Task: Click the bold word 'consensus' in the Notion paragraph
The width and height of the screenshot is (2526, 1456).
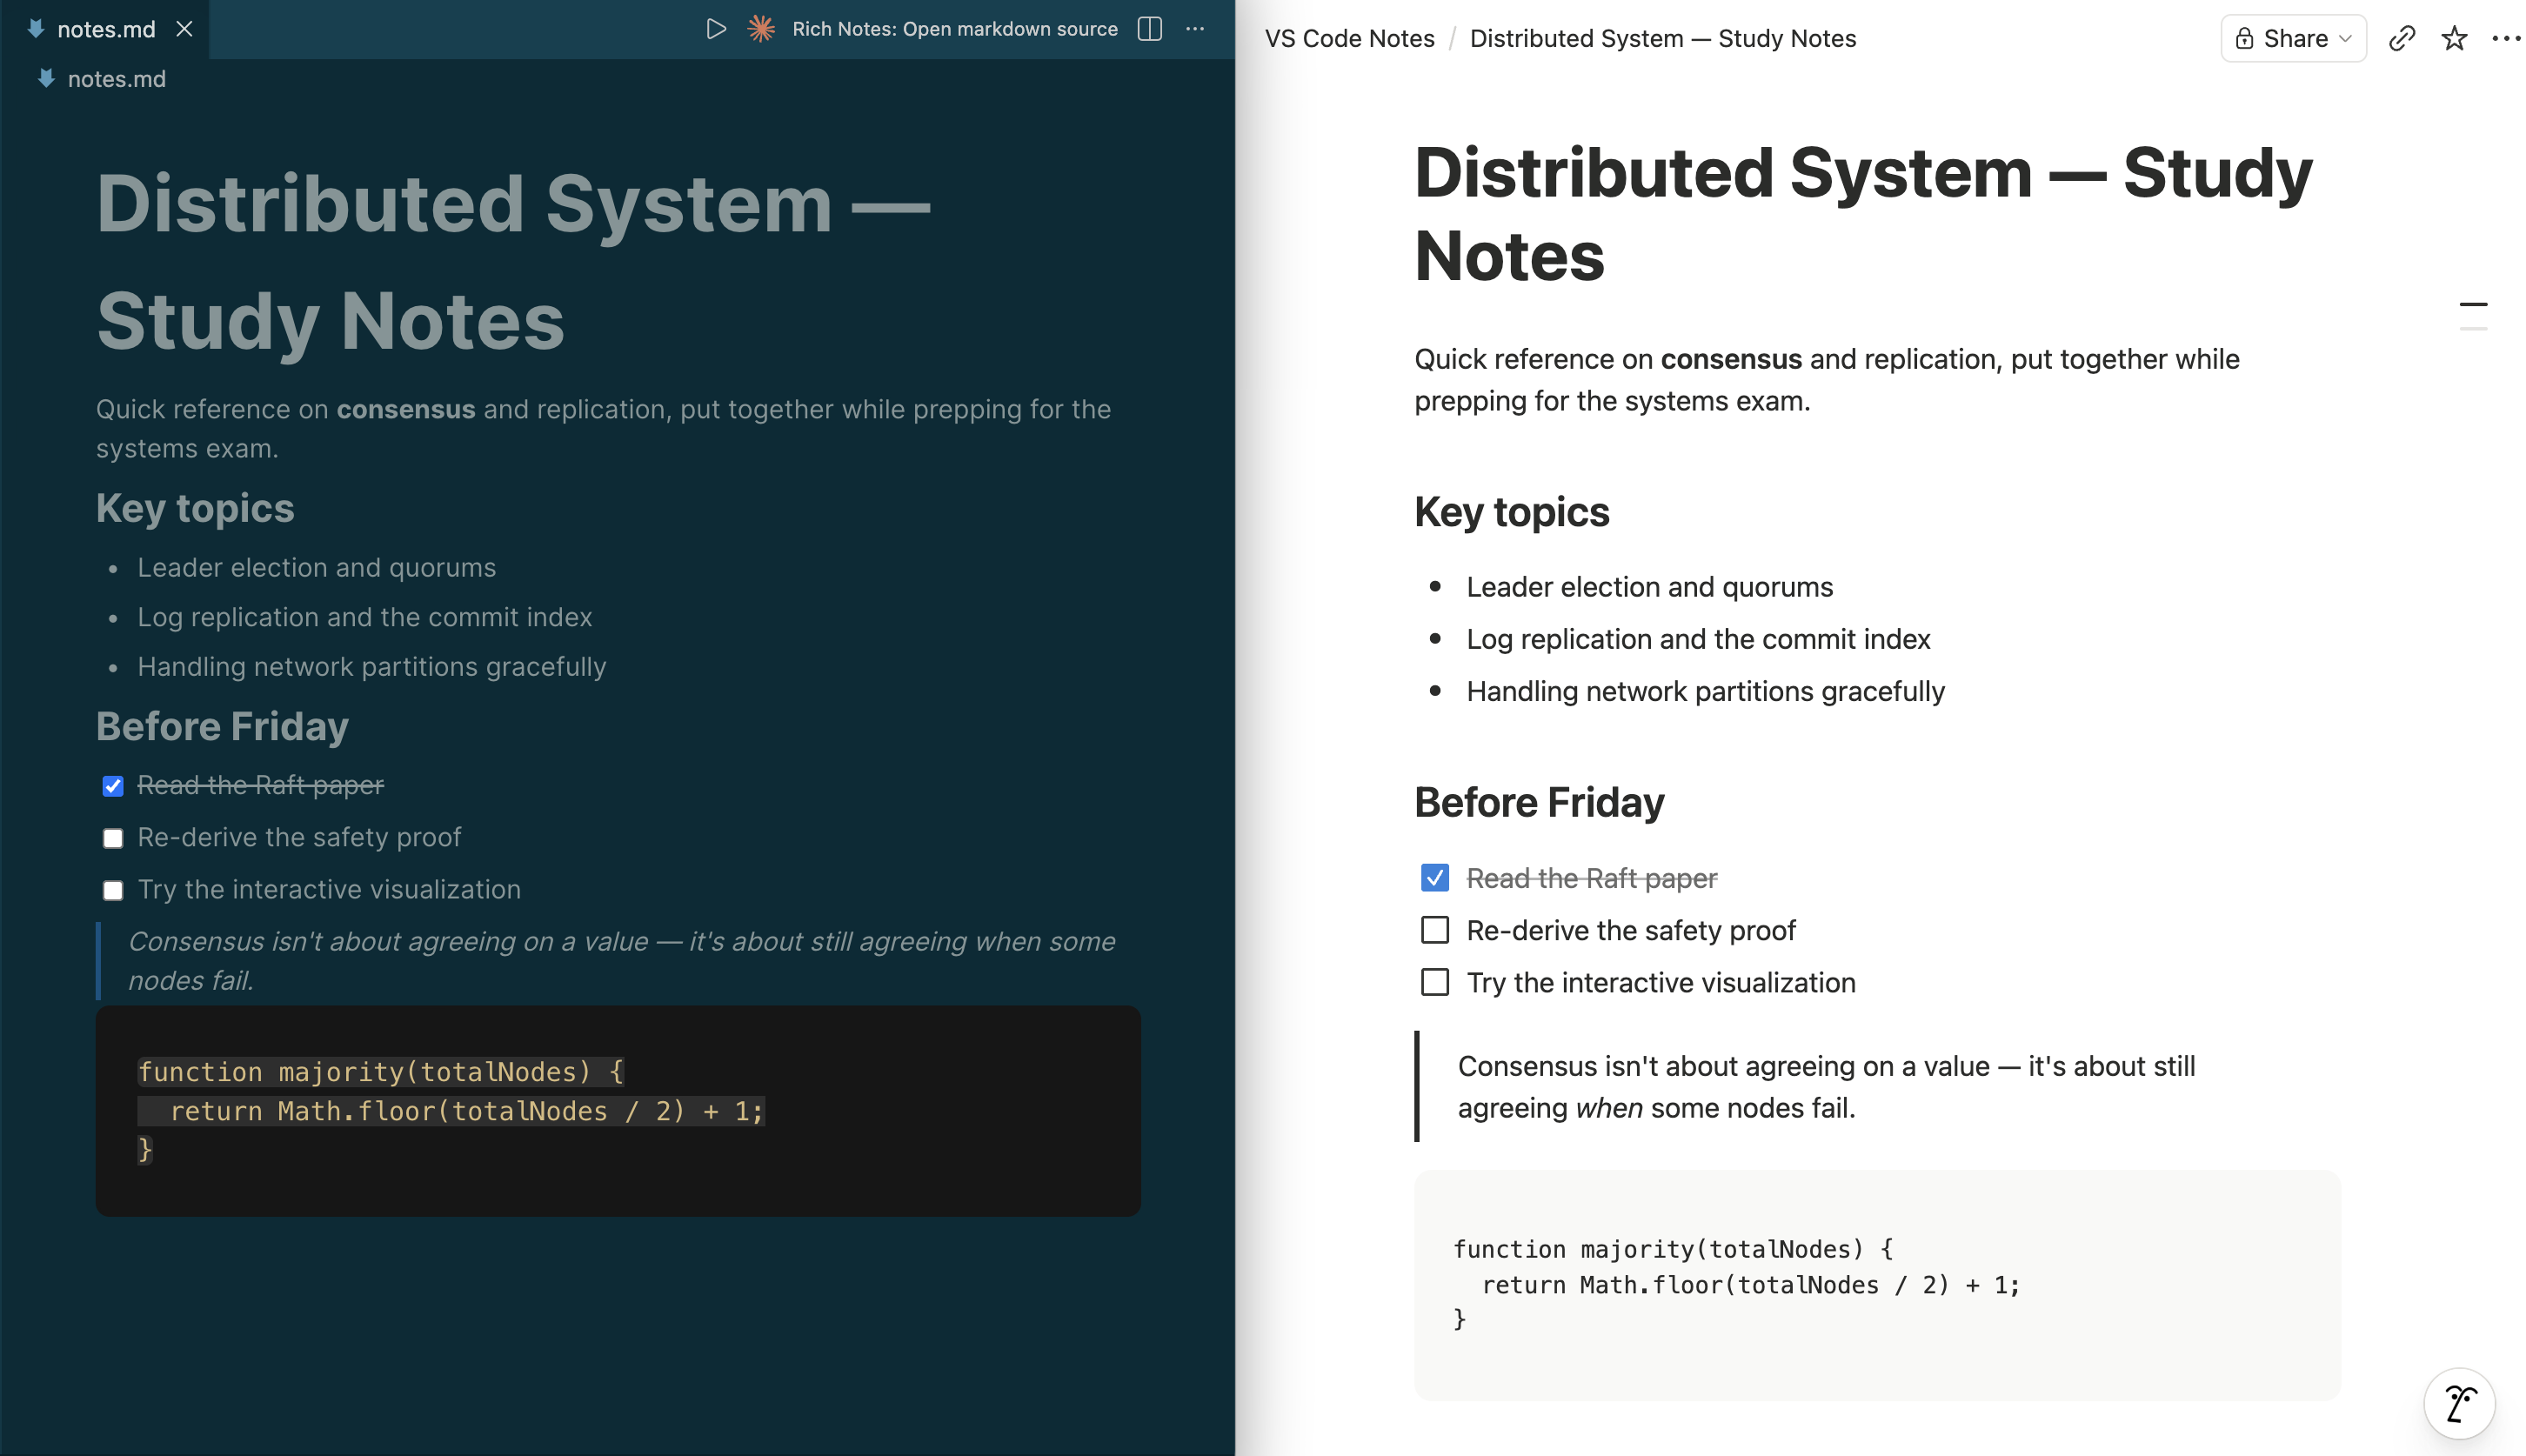Action: (1731, 359)
